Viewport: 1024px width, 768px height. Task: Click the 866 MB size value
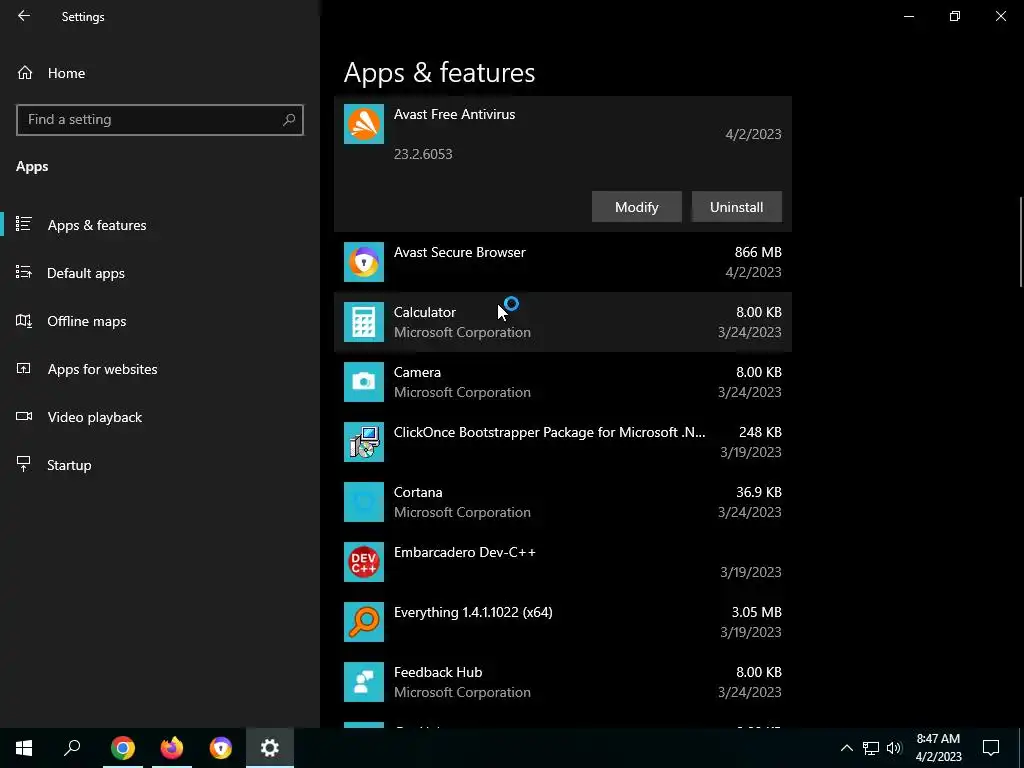[758, 252]
